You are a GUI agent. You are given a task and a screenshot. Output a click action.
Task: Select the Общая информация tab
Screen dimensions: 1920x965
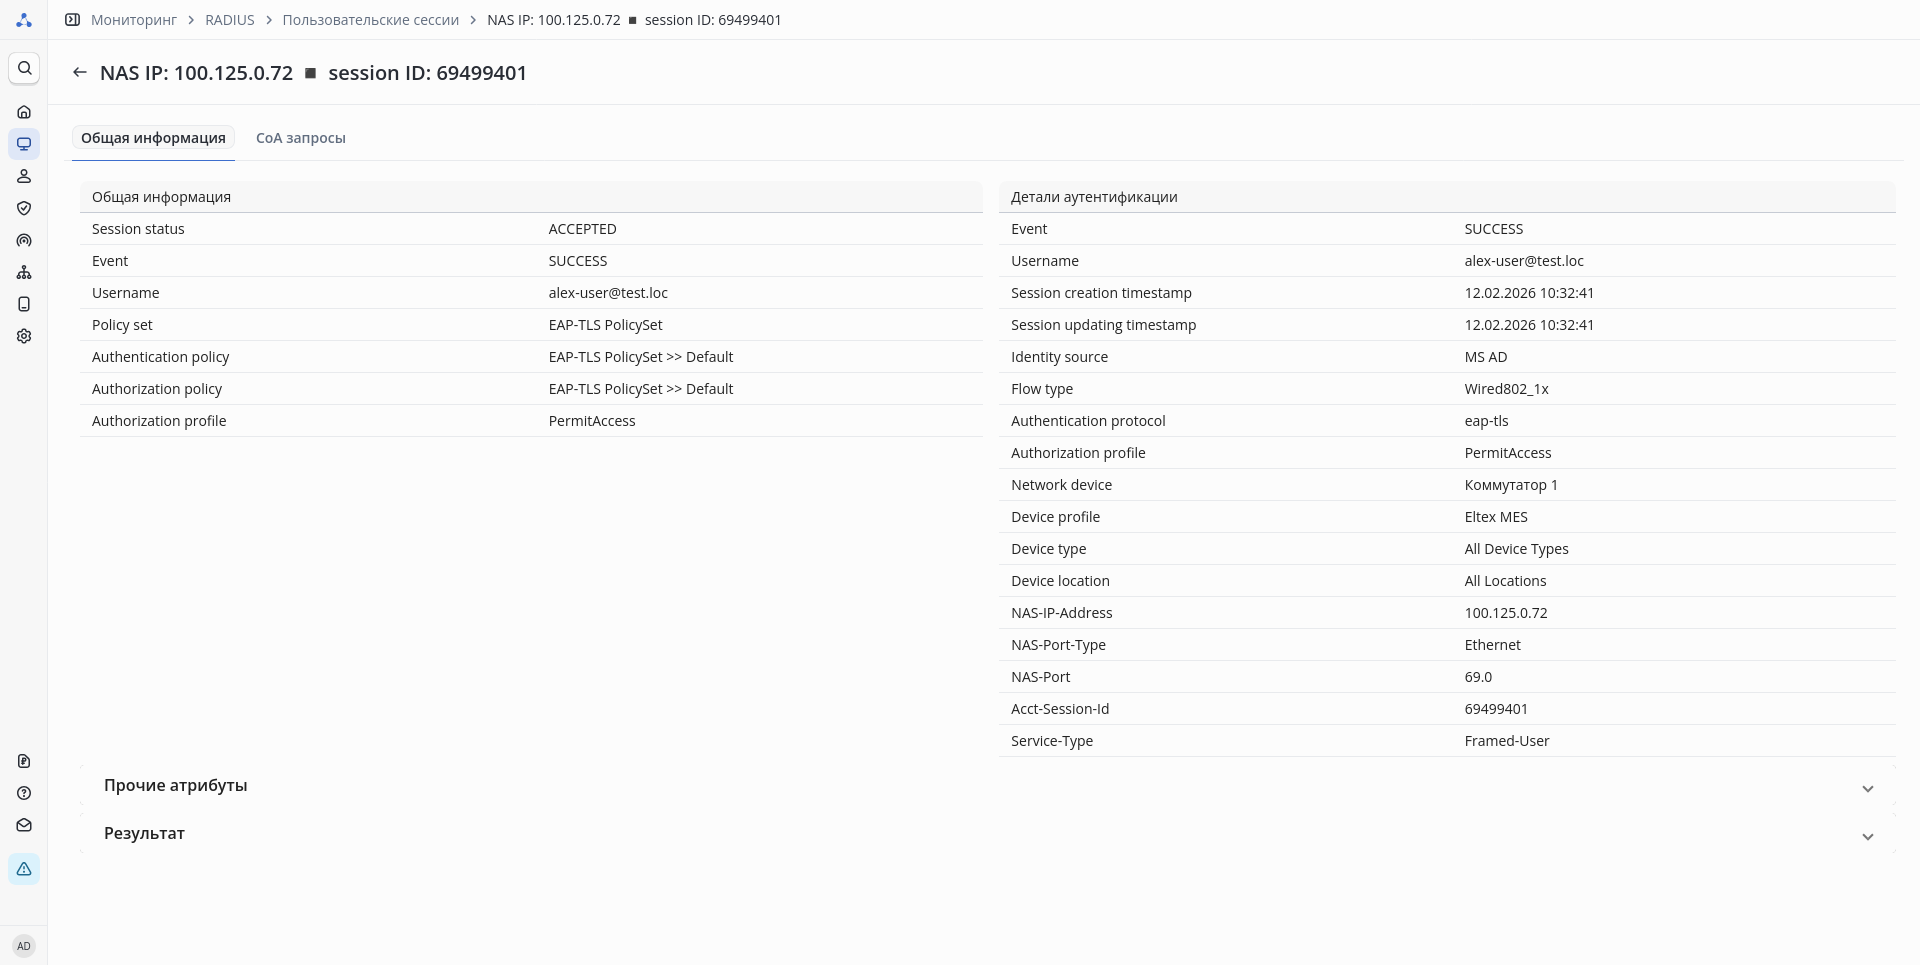pyautogui.click(x=153, y=138)
